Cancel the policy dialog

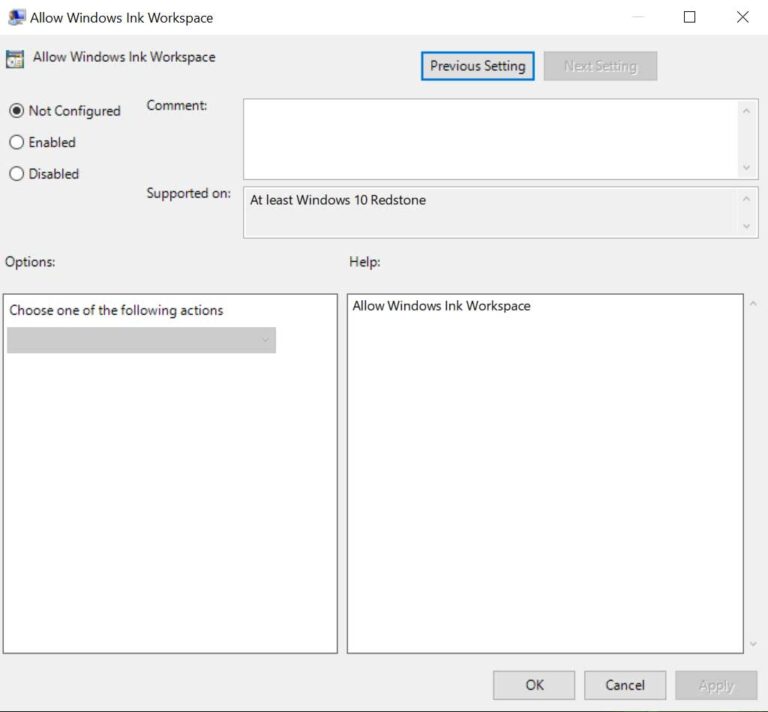pos(625,685)
